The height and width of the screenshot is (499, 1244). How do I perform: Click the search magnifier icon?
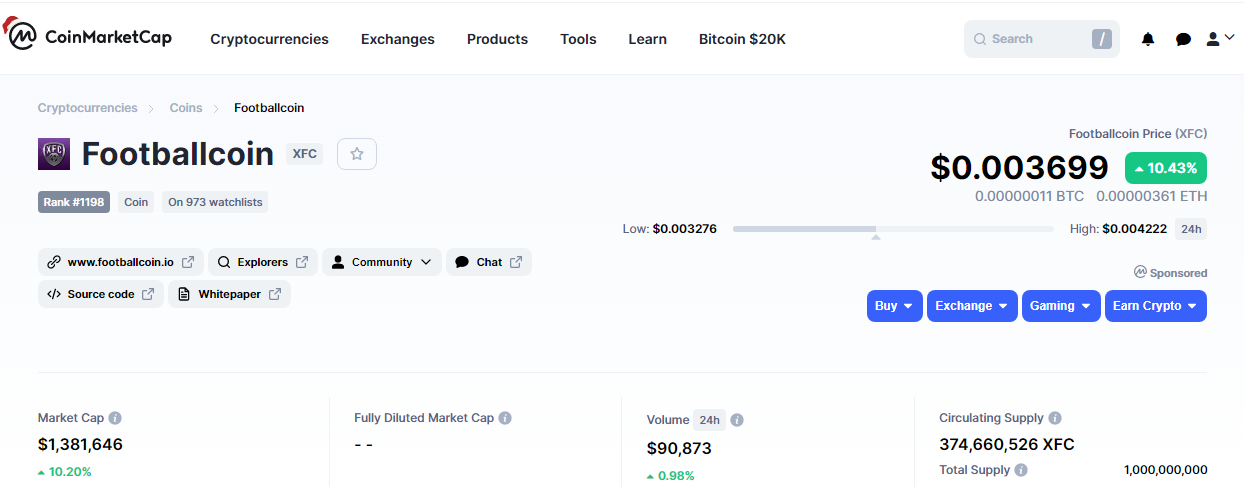pyautogui.click(x=980, y=39)
